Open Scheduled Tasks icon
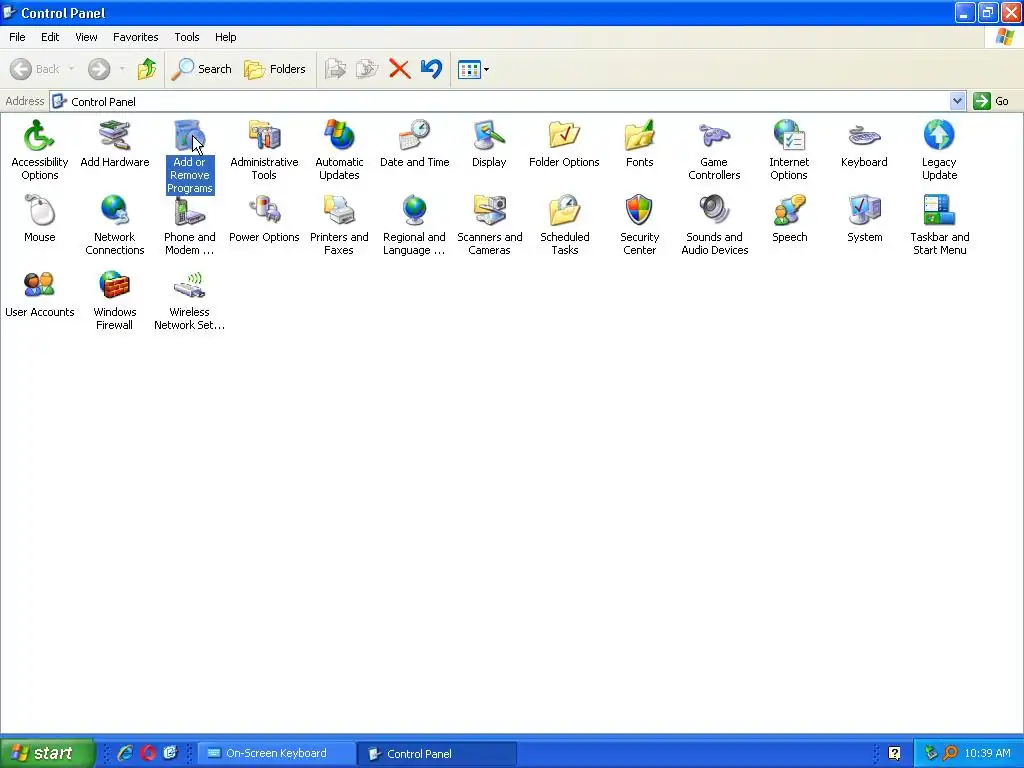This screenshot has height=768, width=1024. click(564, 225)
